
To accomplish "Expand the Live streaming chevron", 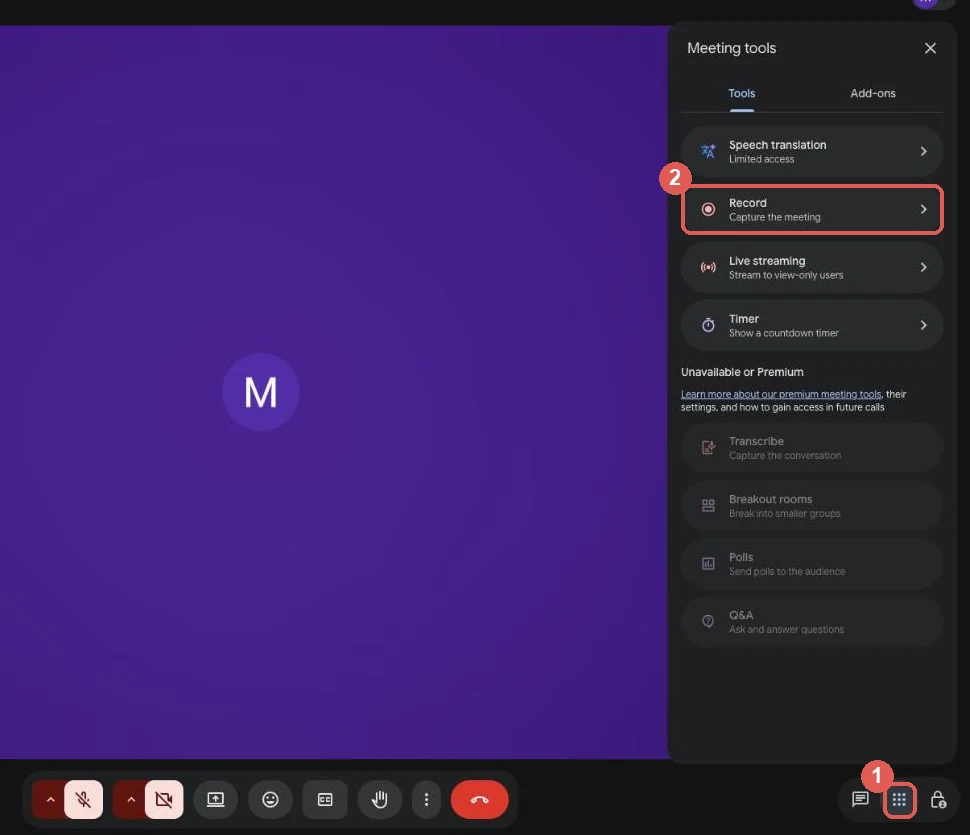I will click(923, 267).
